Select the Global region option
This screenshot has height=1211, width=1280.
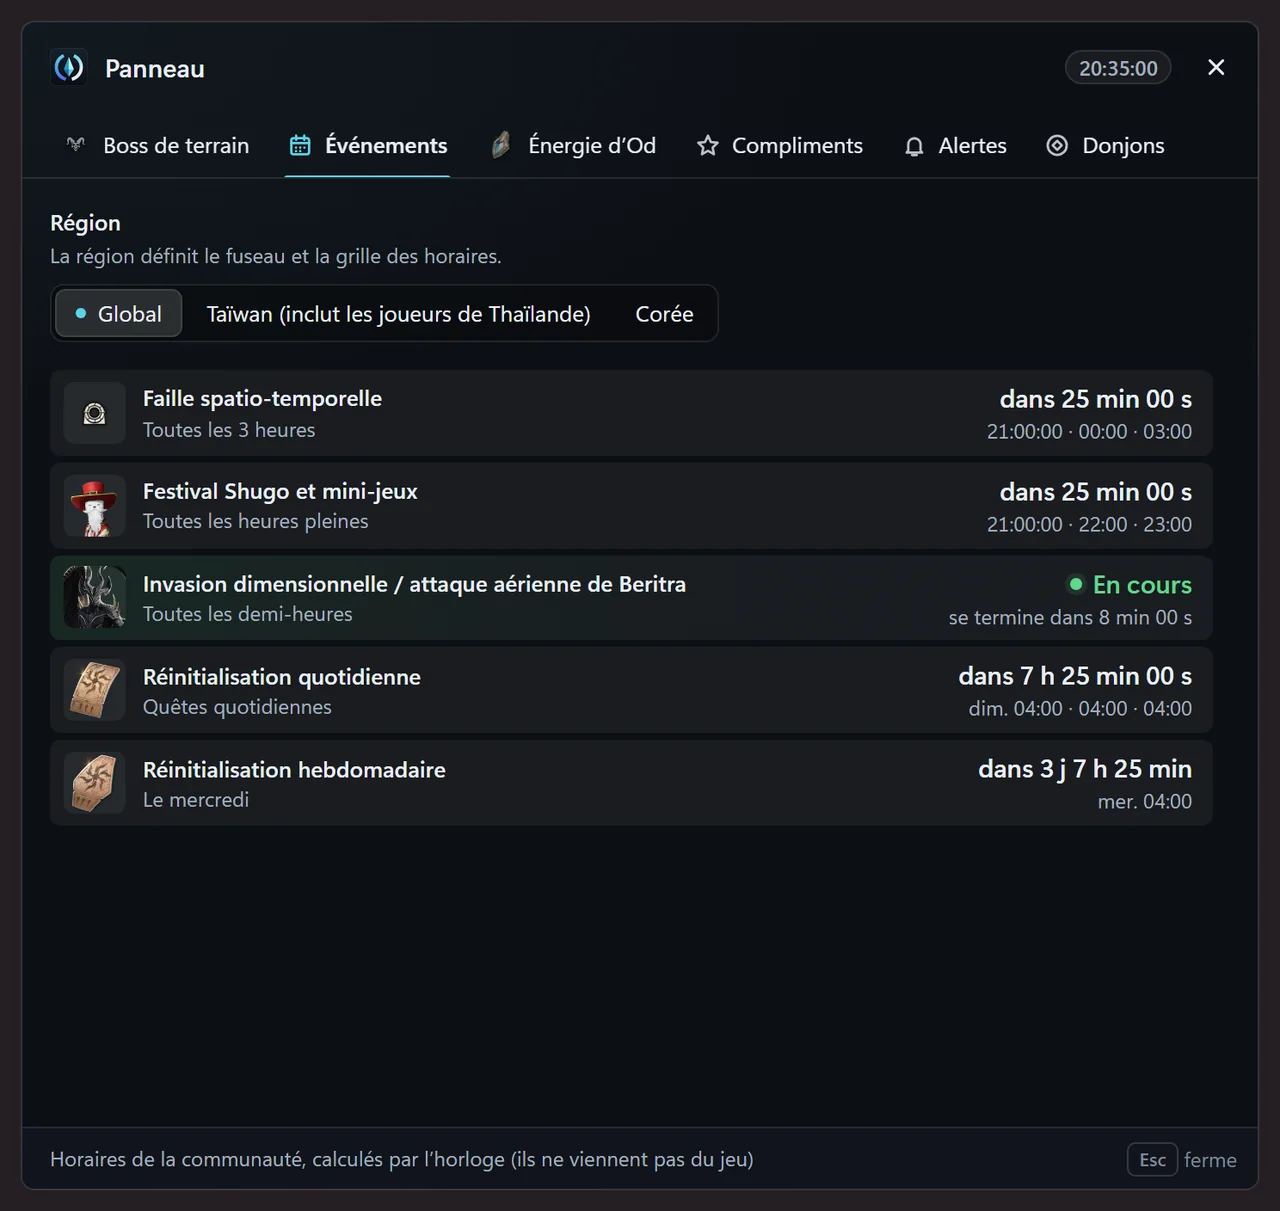(118, 314)
